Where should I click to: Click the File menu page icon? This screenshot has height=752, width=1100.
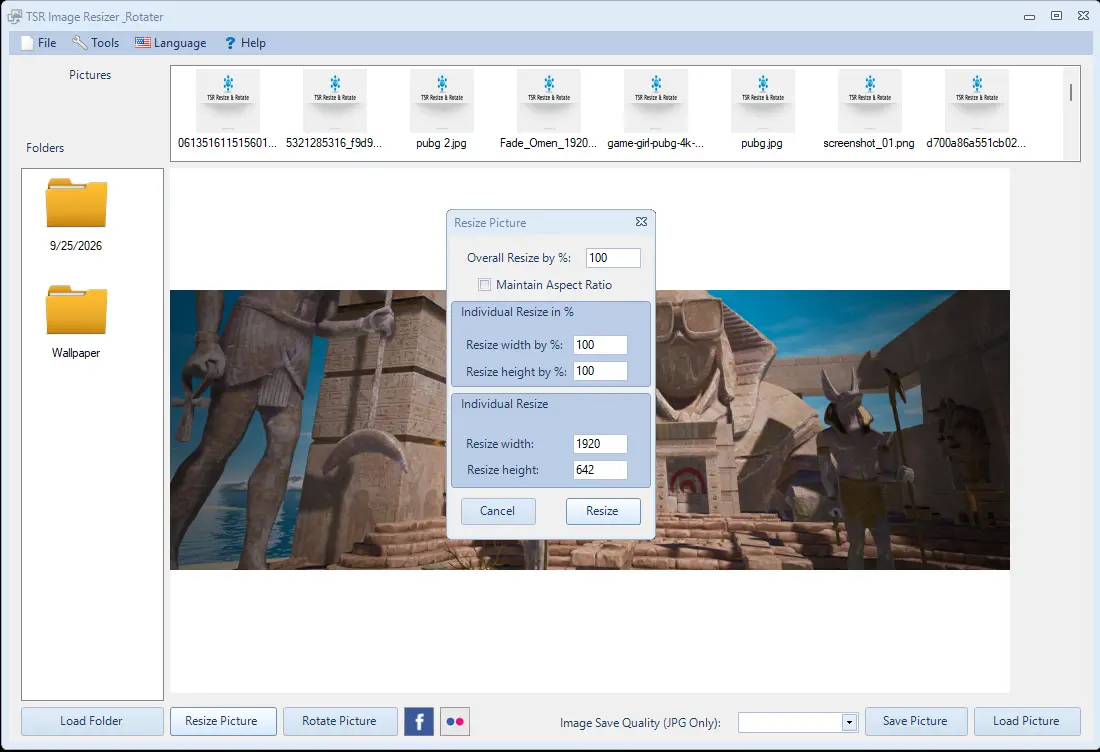click(x=27, y=43)
